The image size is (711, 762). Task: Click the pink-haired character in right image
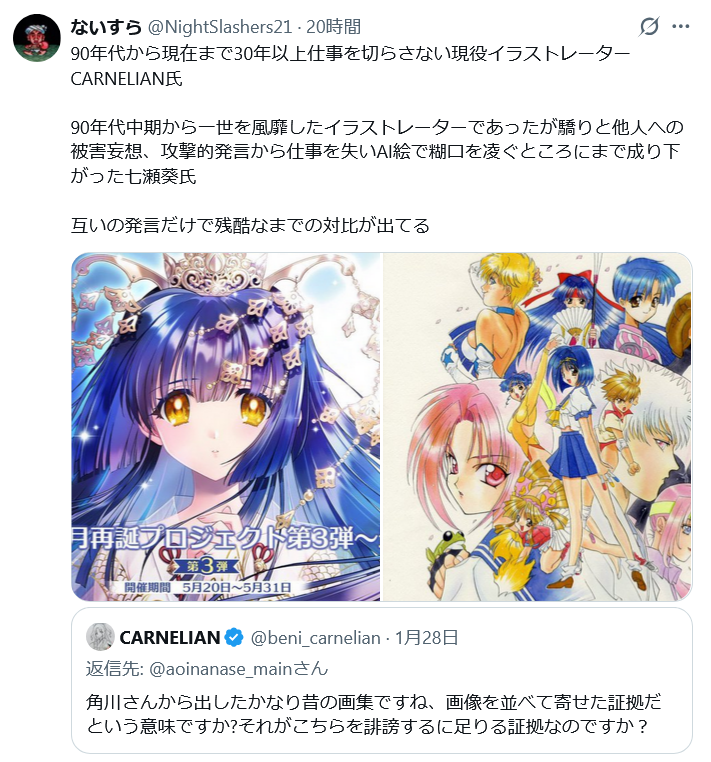[459, 447]
